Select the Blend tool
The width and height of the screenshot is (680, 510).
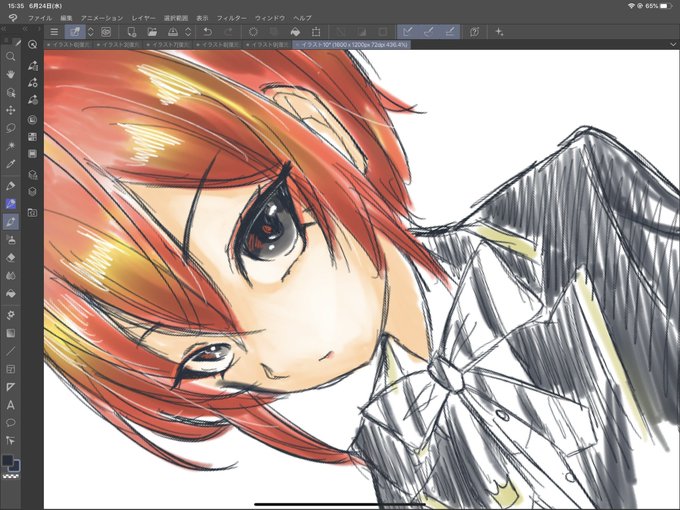point(10,275)
